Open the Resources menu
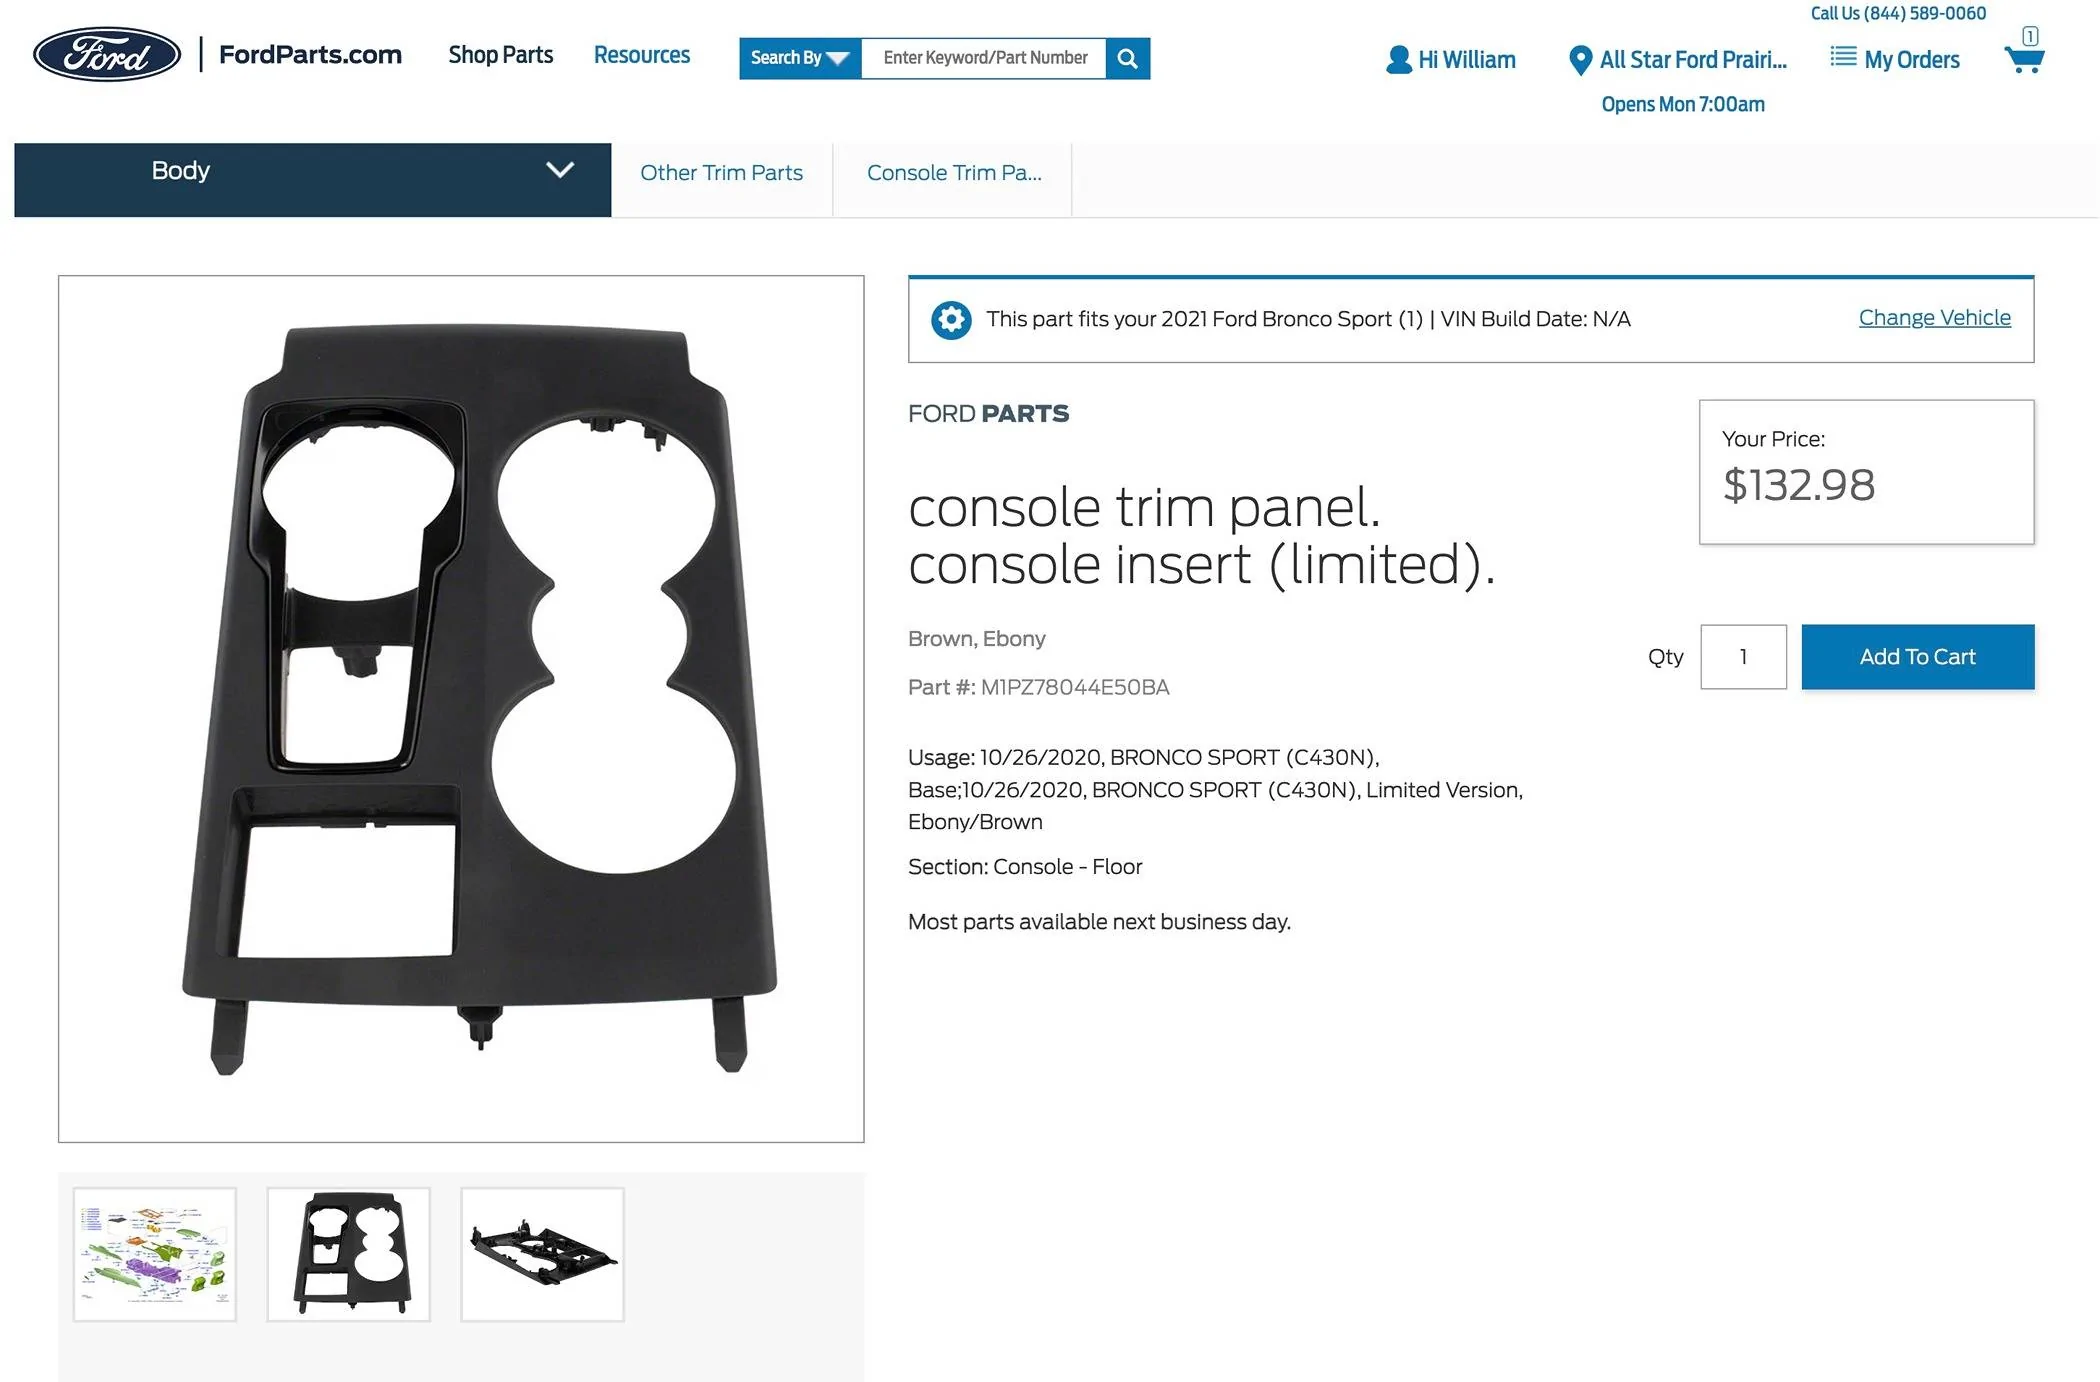Screen dimensions: 2100x1382 [641, 55]
